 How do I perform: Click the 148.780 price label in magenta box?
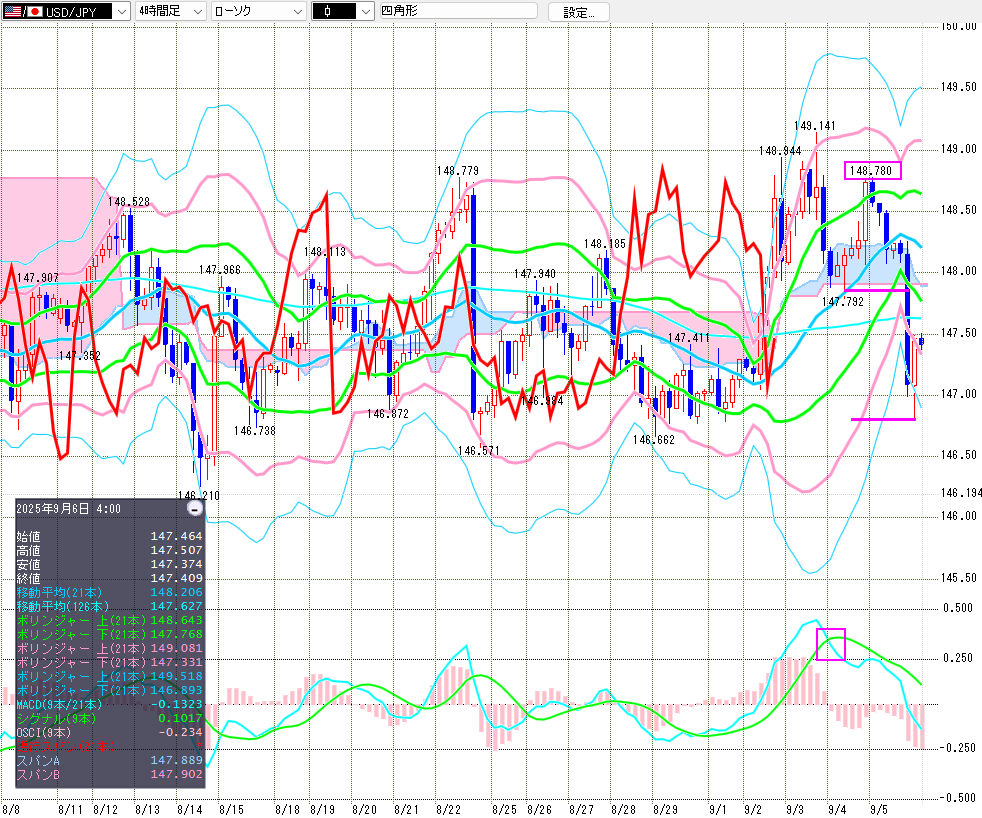tap(871, 170)
